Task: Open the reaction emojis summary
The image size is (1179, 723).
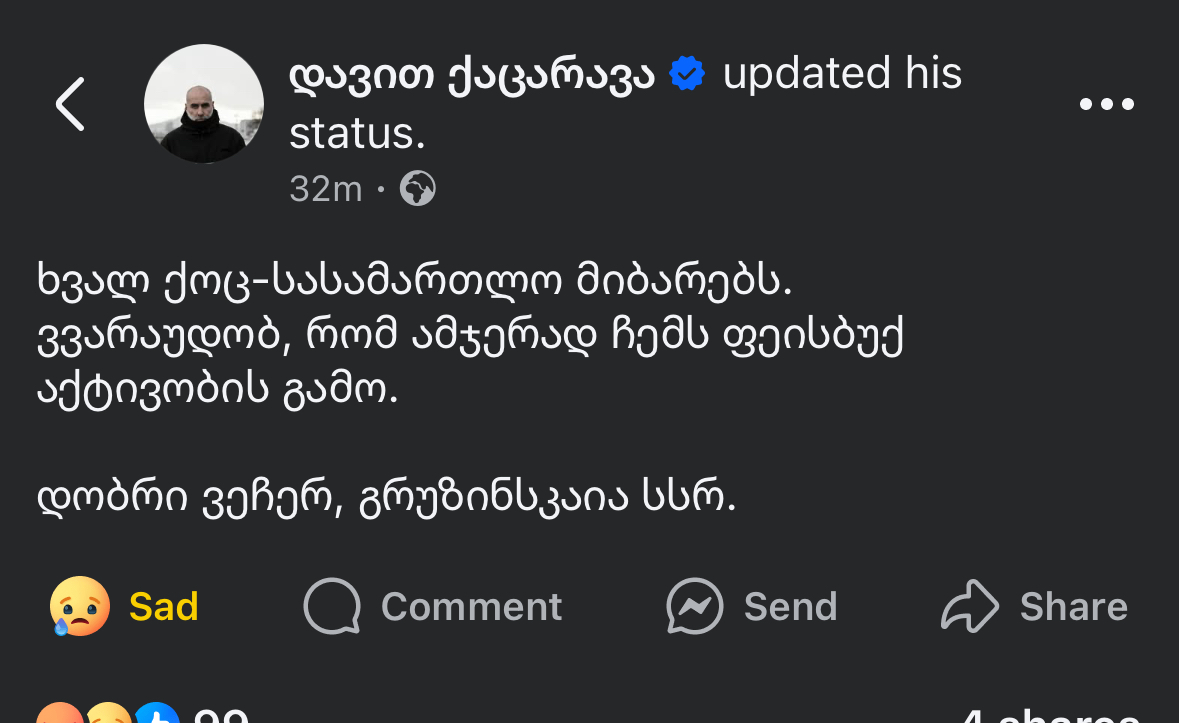Action: 108,714
